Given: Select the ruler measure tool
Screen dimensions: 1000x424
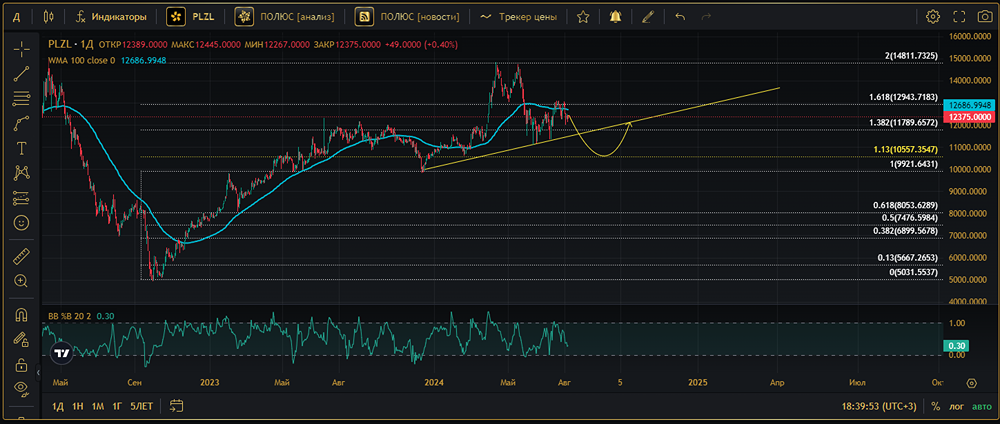Looking at the screenshot, I should coord(22,256).
